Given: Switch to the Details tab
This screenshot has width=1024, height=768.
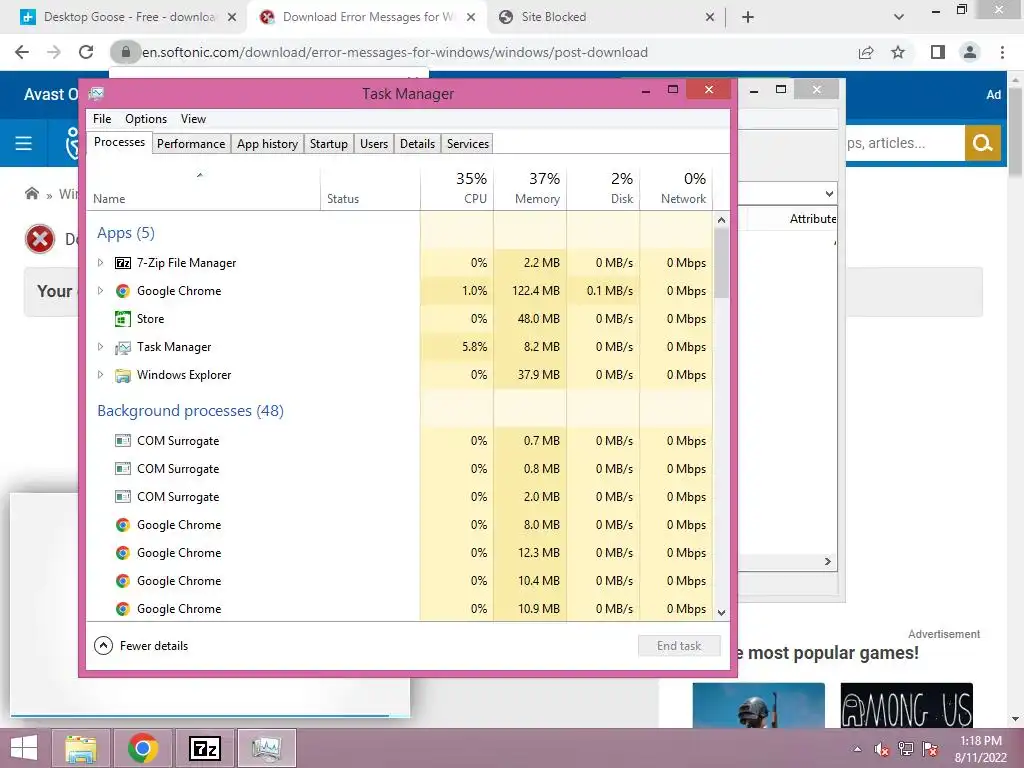Looking at the screenshot, I should click(417, 144).
